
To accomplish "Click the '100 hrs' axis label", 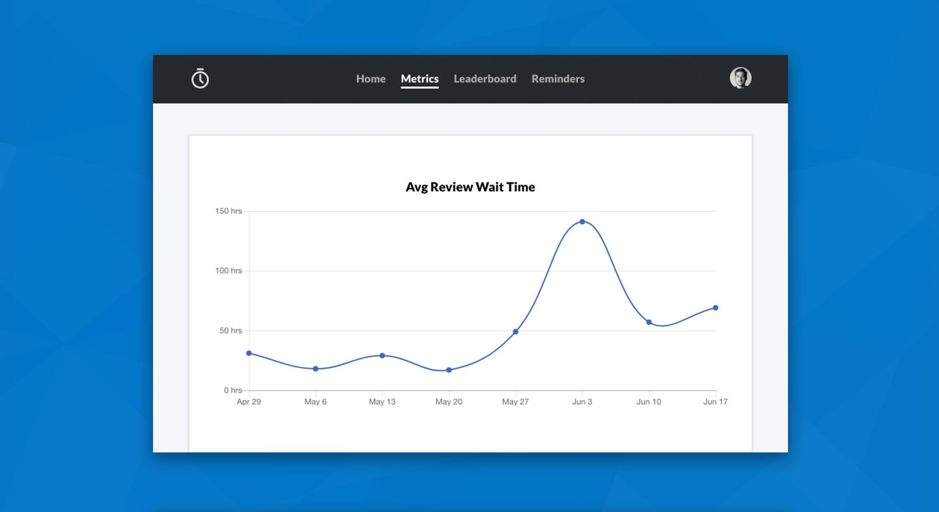I will [229, 271].
